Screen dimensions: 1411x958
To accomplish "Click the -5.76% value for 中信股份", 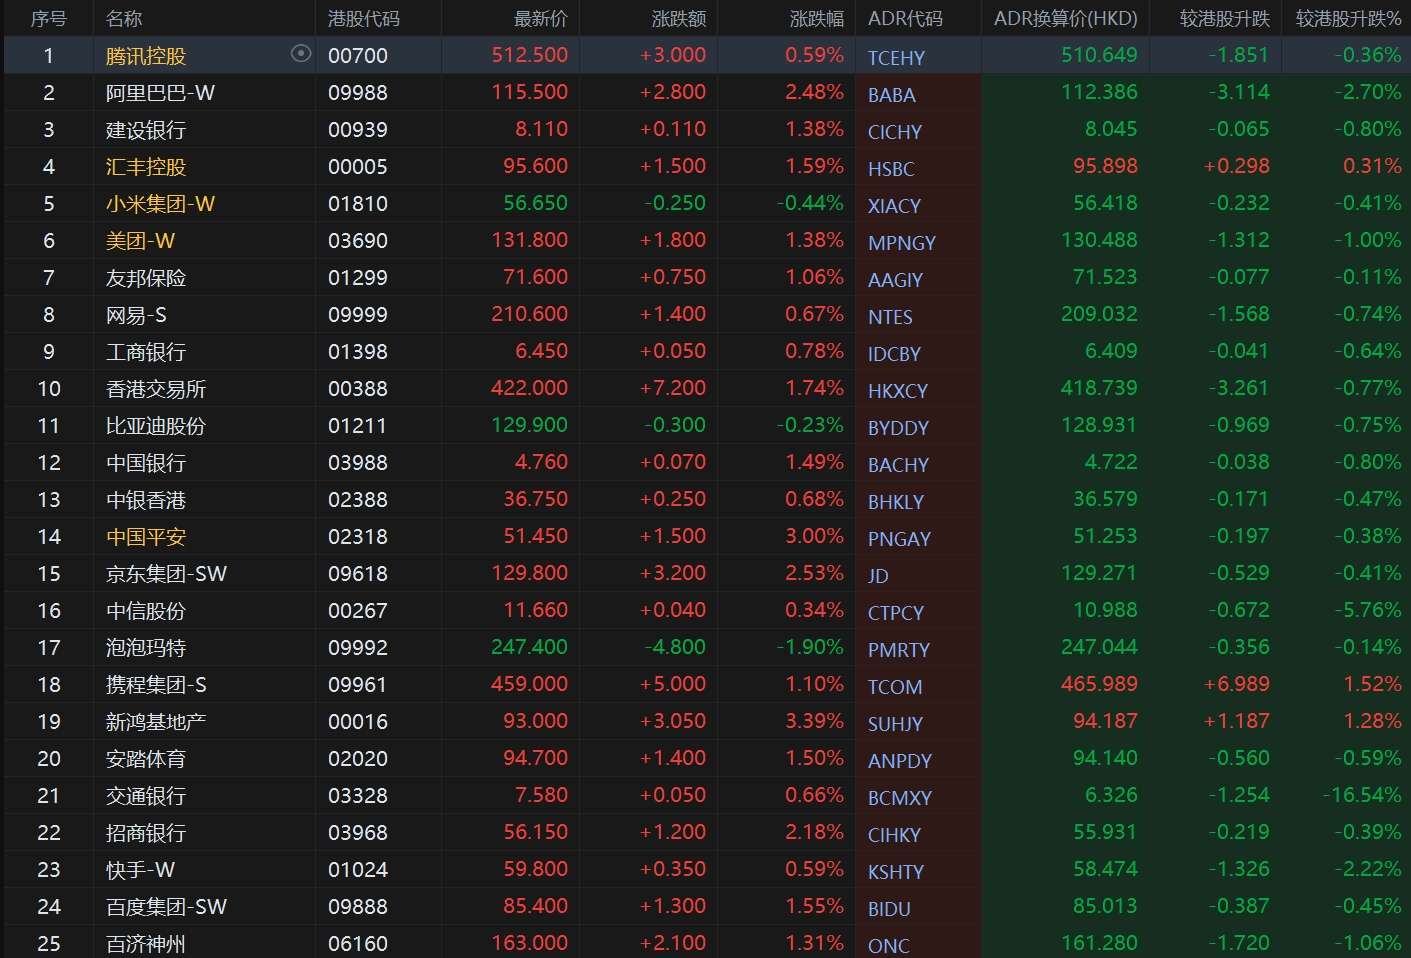I will pos(1368,610).
